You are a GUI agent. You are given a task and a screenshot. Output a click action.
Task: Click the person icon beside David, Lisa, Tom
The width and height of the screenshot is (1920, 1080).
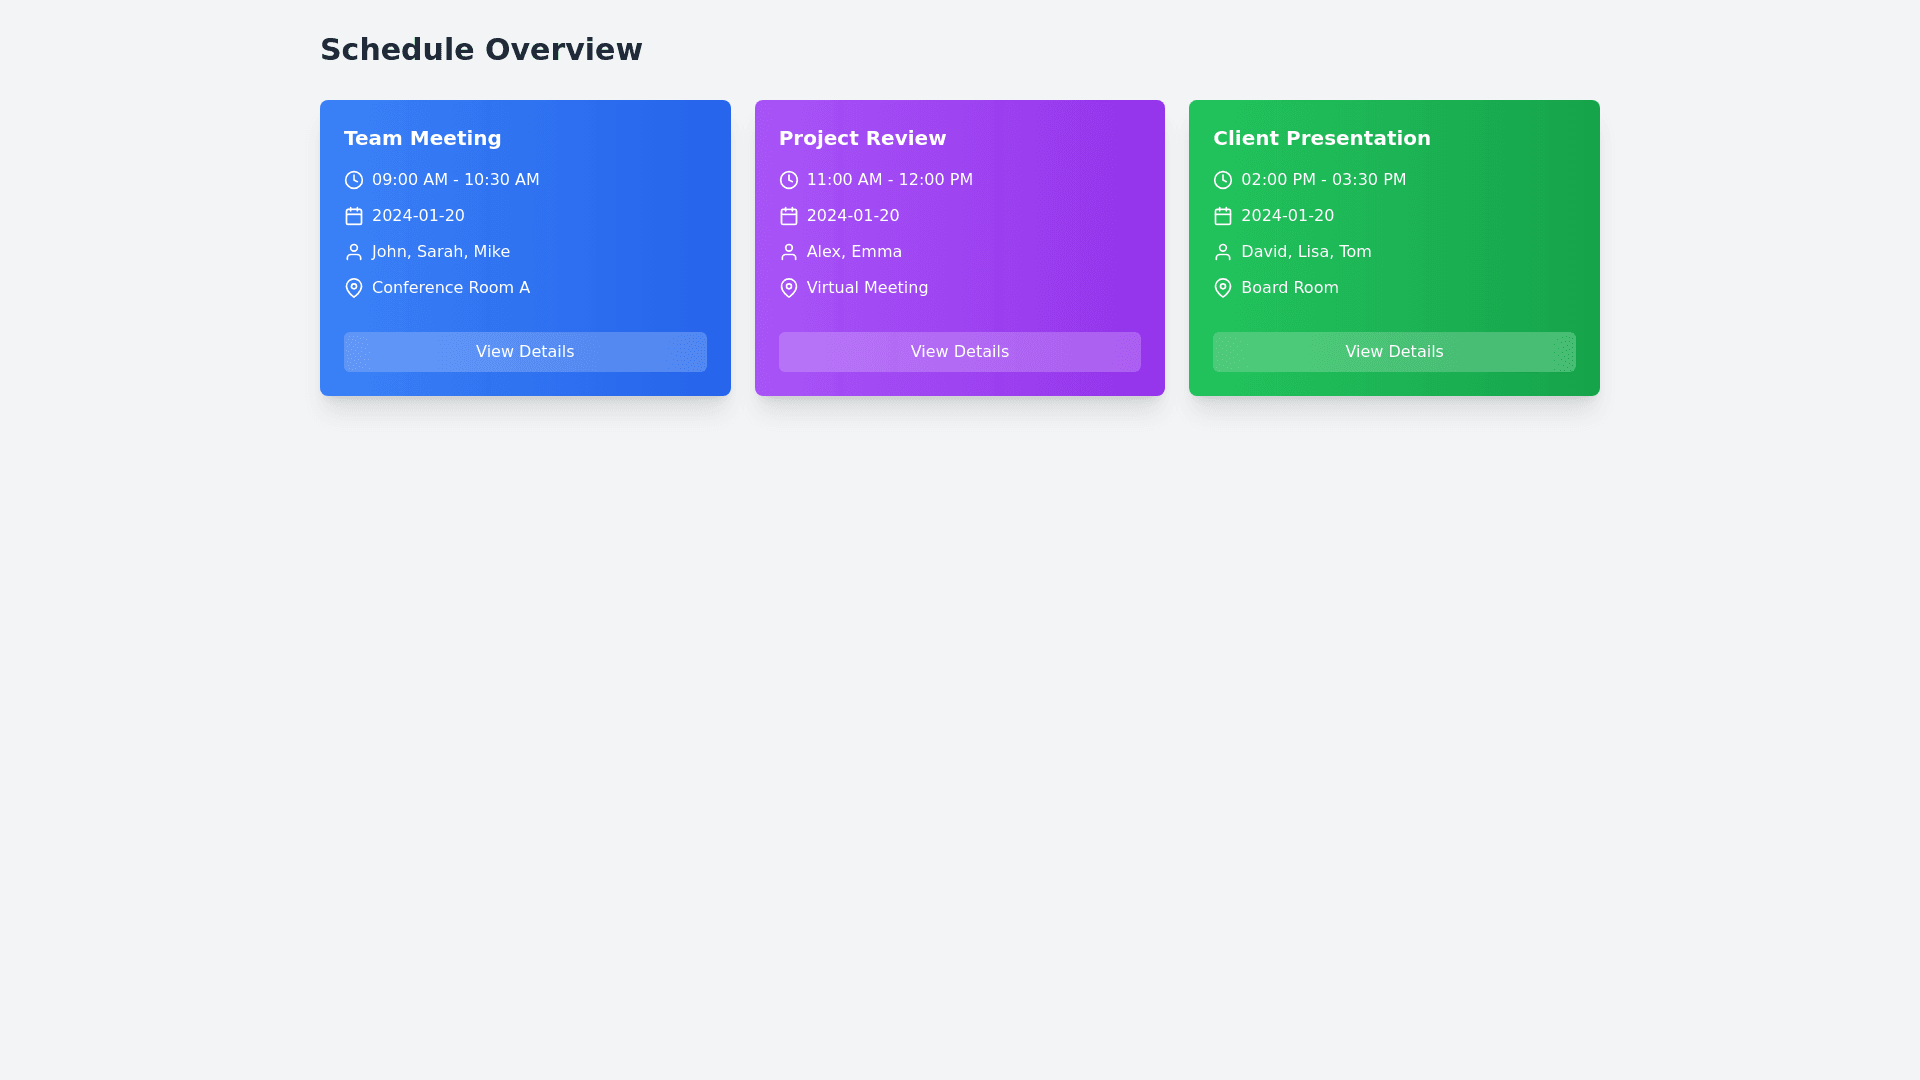click(x=1222, y=252)
